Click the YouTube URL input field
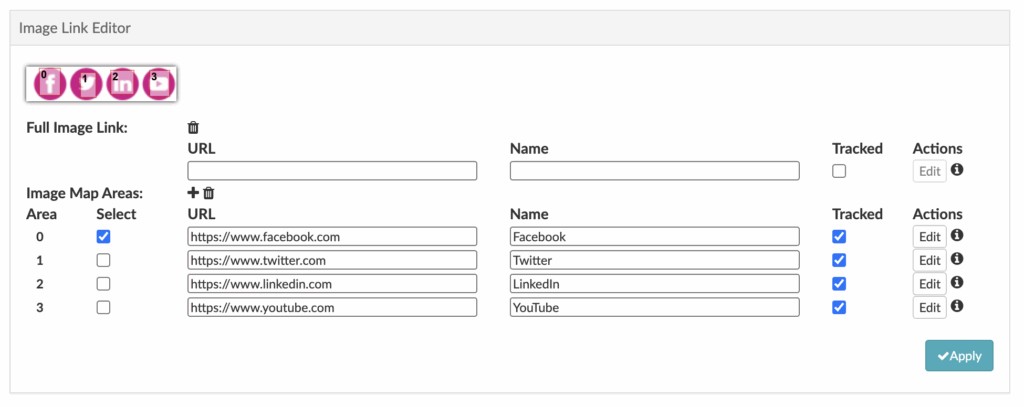 click(x=332, y=308)
